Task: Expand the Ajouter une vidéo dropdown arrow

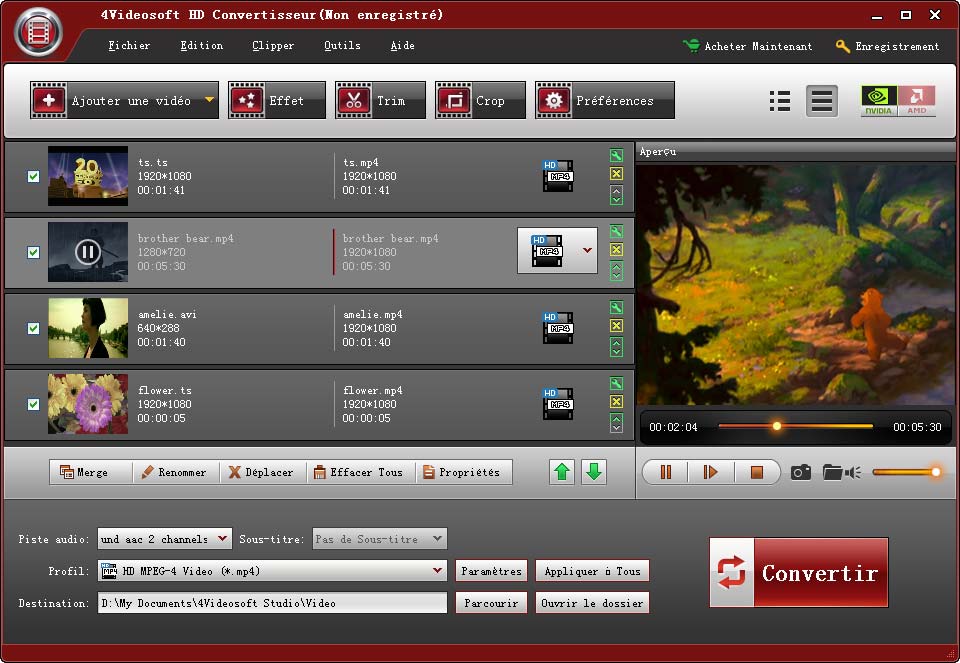Action: pos(209,100)
